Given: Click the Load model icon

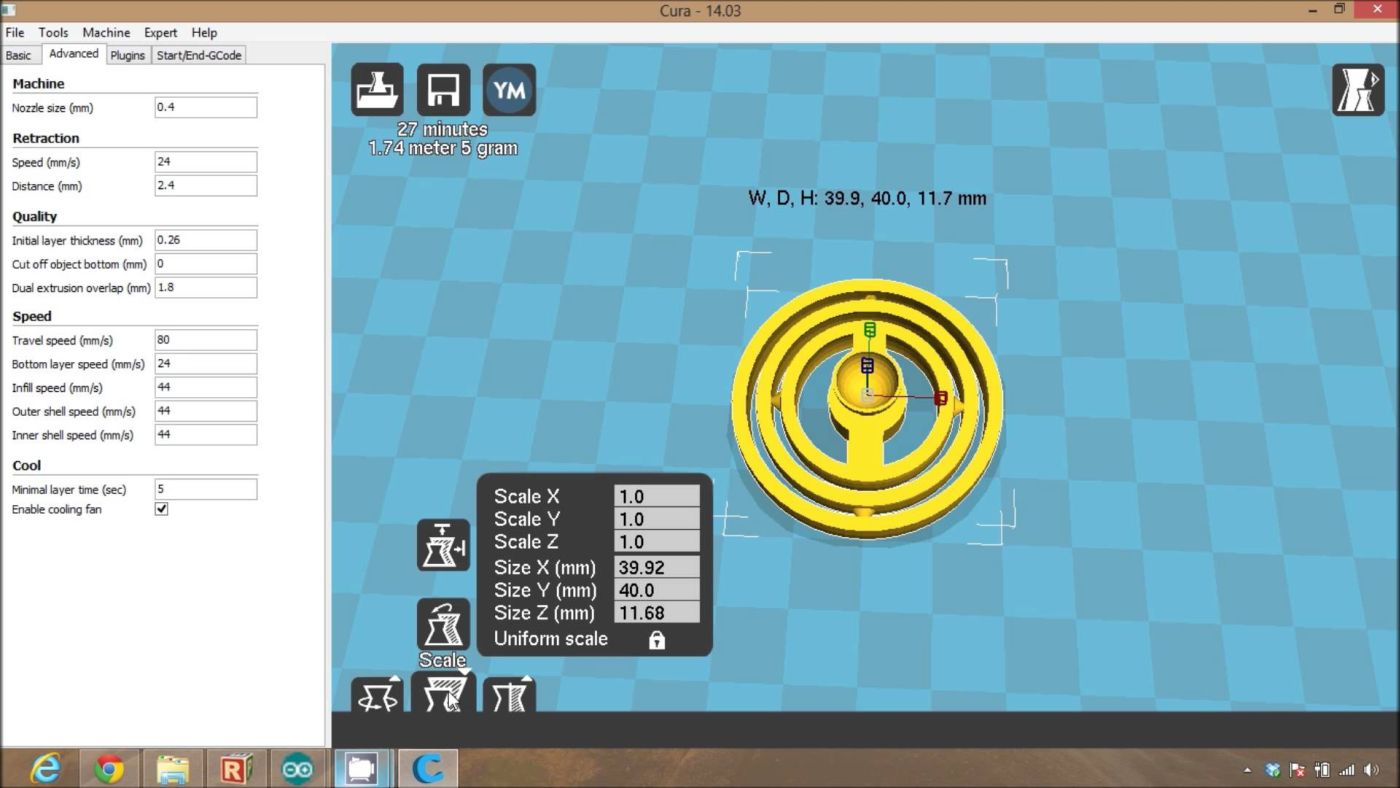Looking at the screenshot, I should (x=377, y=90).
